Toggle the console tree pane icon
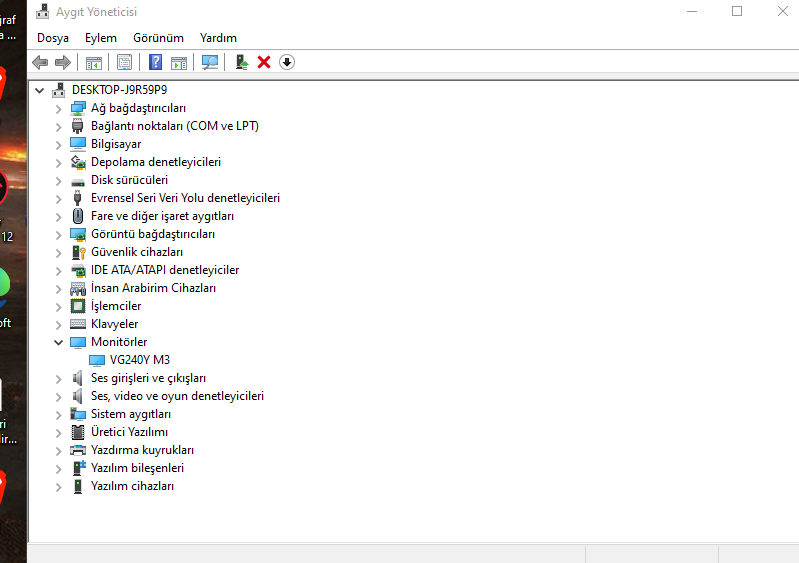799x563 pixels. click(94, 63)
